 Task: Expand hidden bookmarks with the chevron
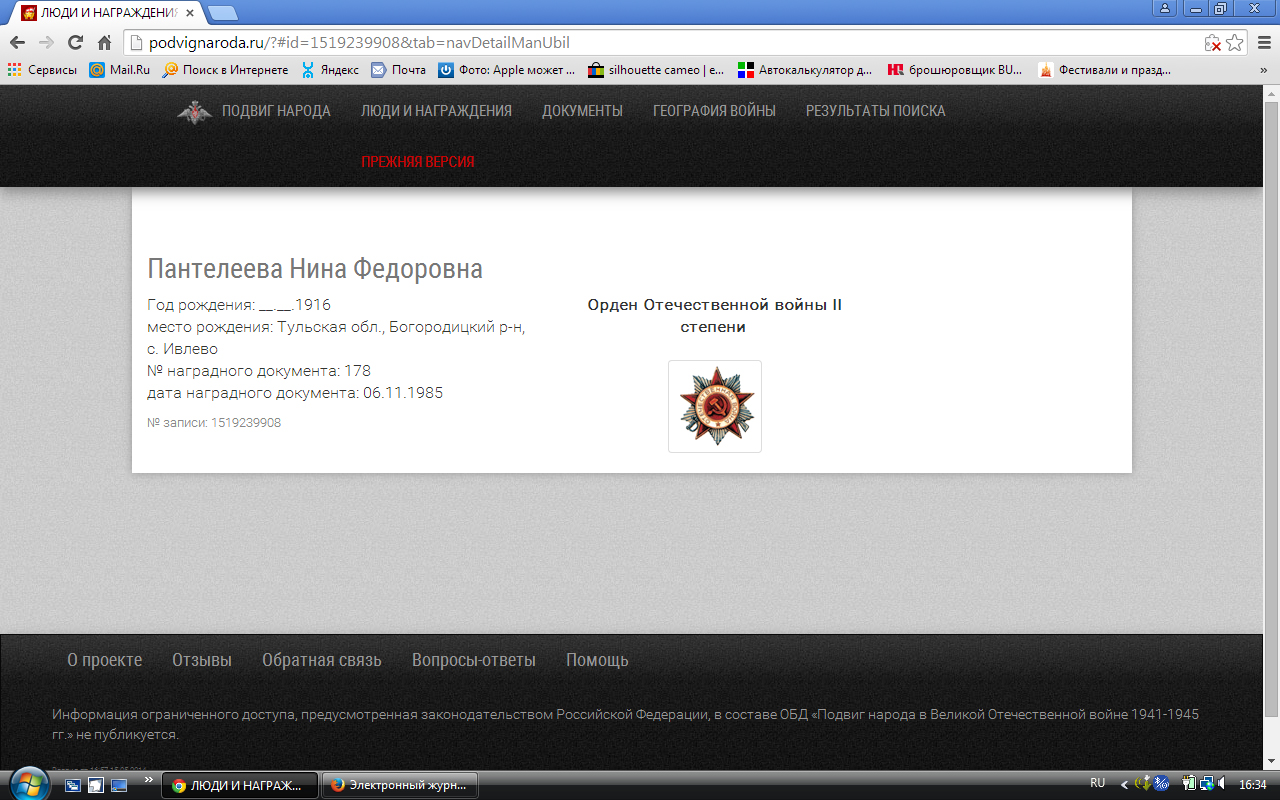click(x=1265, y=70)
